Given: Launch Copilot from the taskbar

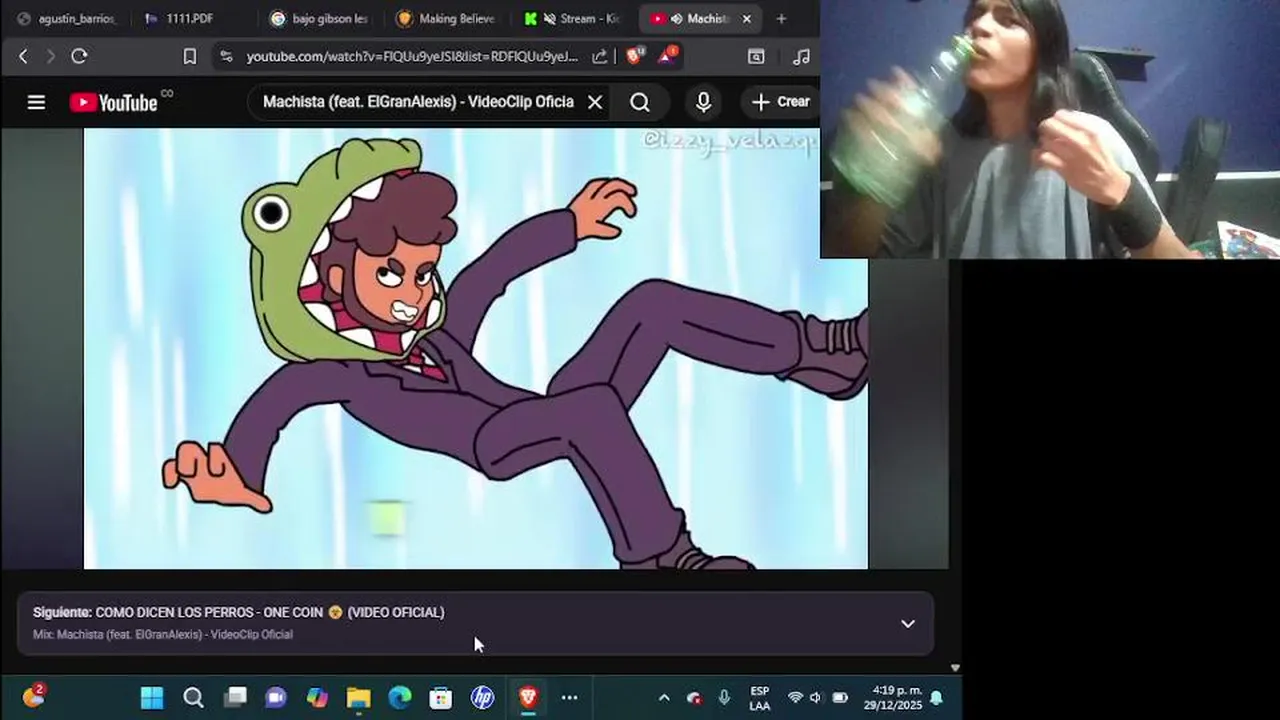Looking at the screenshot, I should (x=317, y=697).
